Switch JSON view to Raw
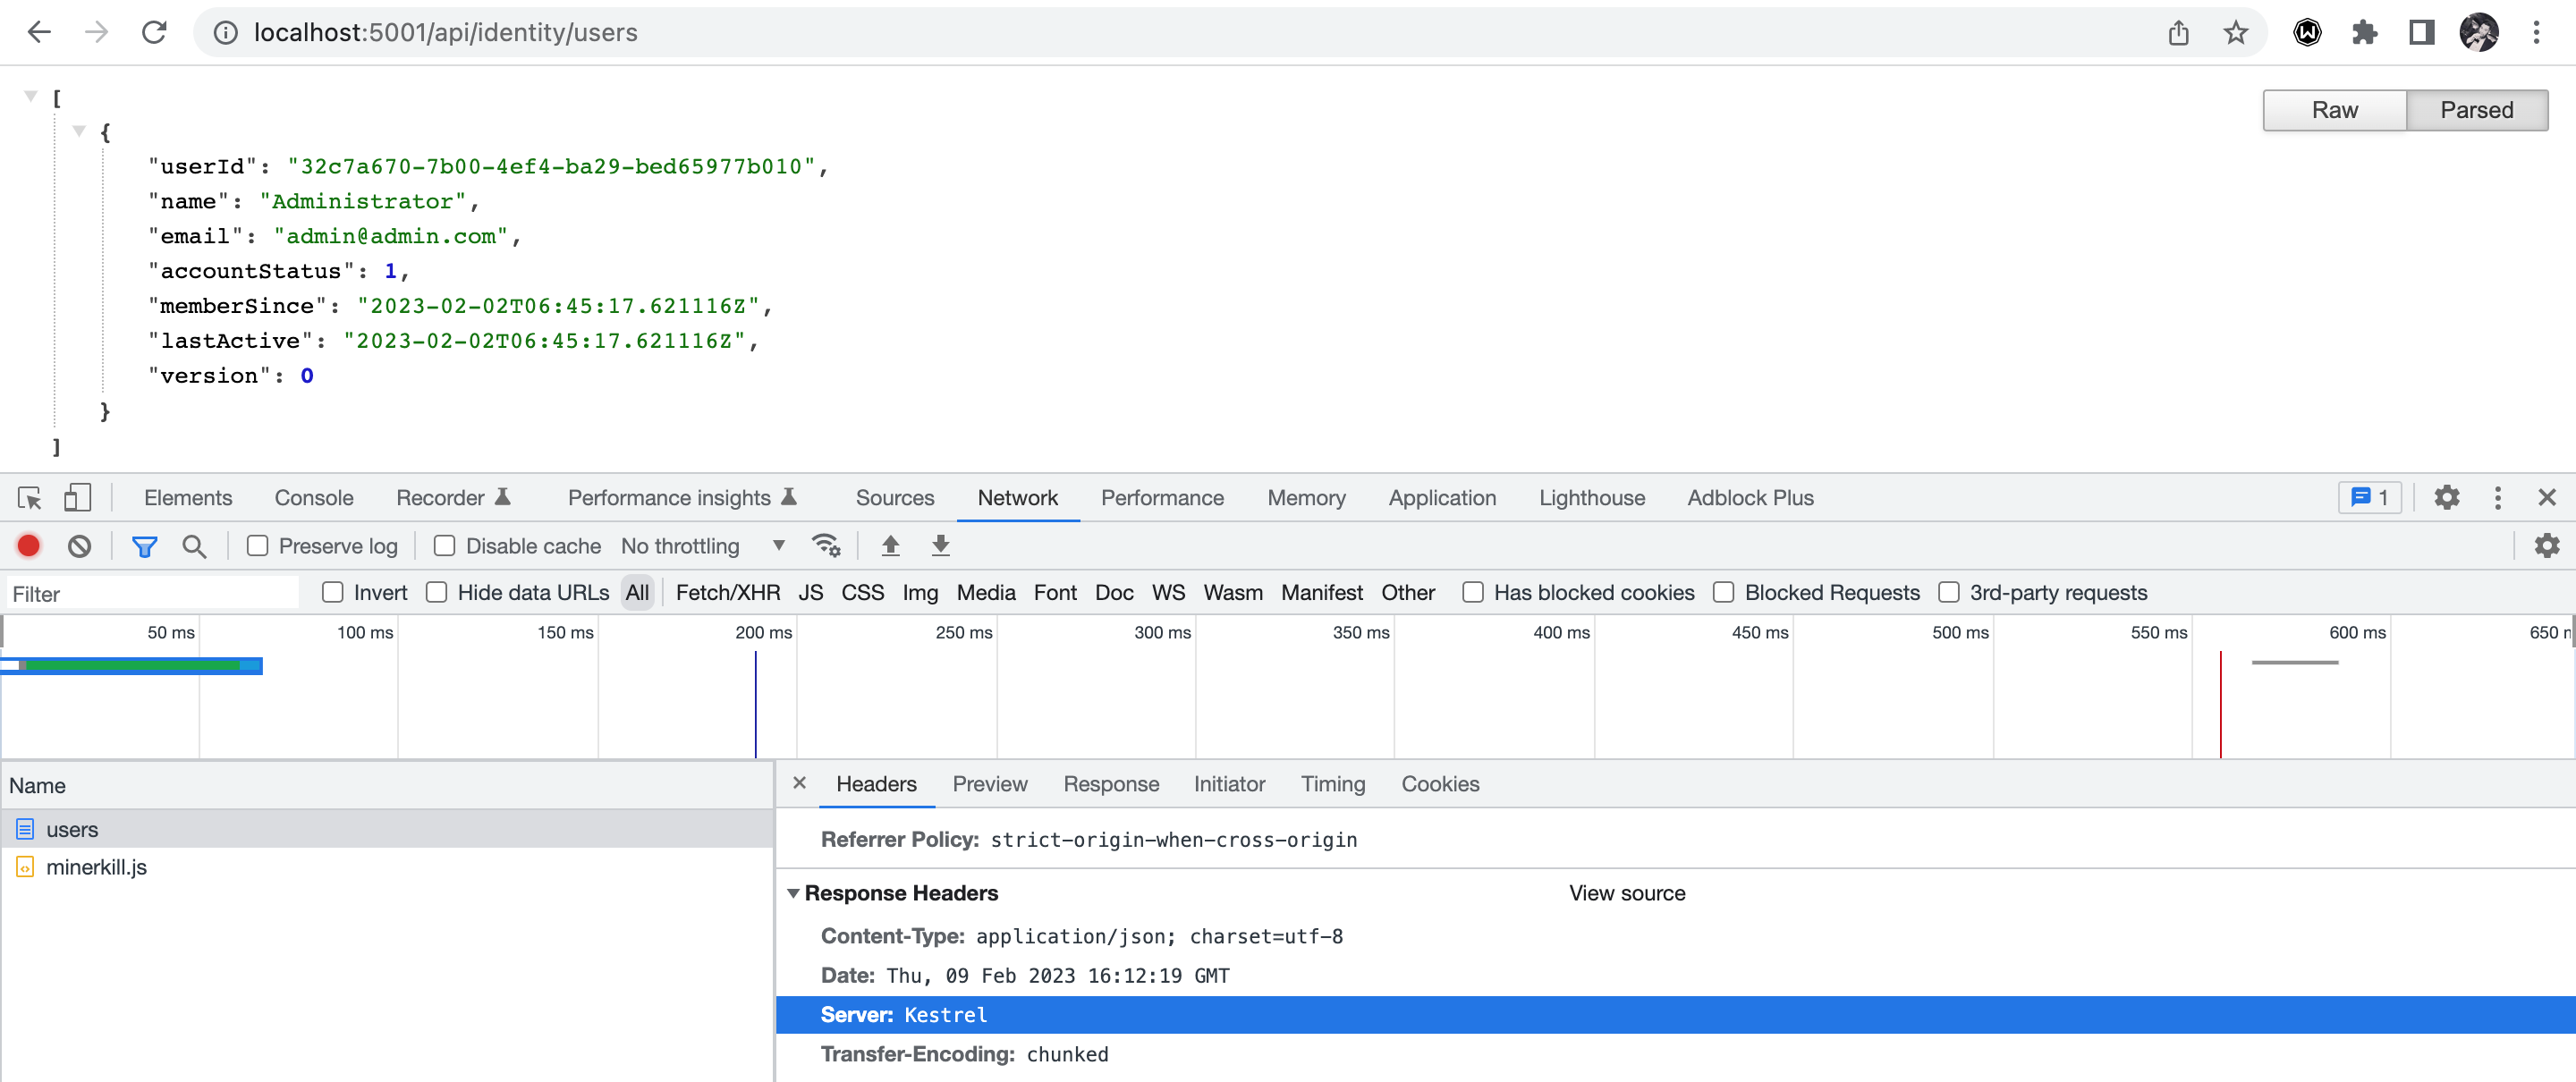 2334,110
